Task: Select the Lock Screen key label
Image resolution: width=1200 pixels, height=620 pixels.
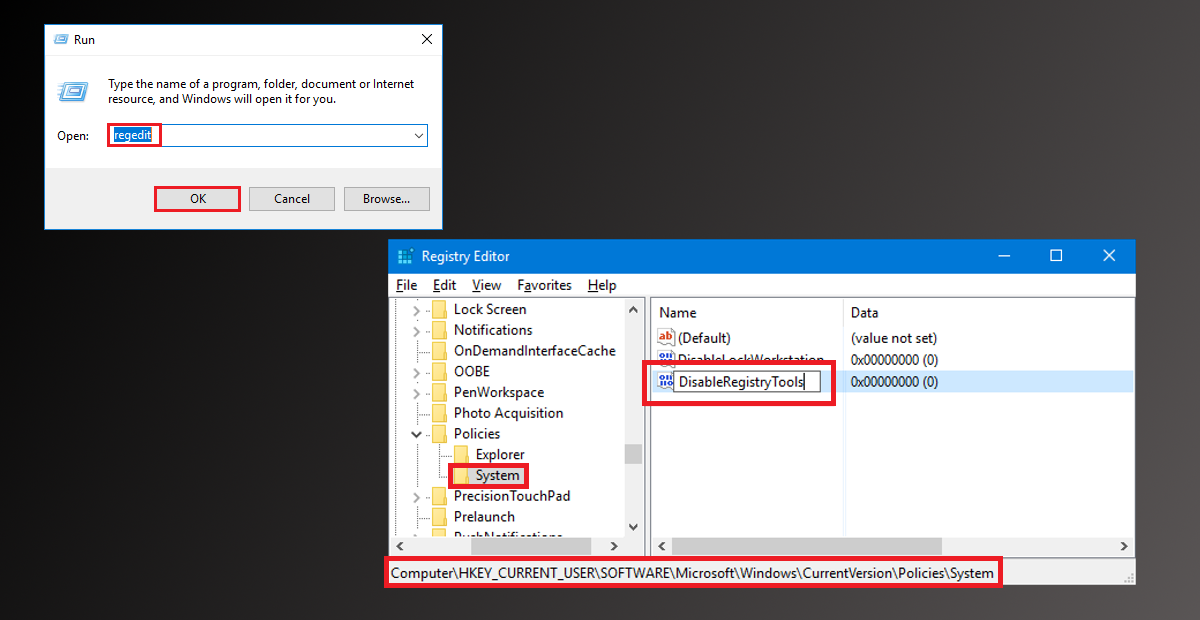Action: click(x=490, y=309)
